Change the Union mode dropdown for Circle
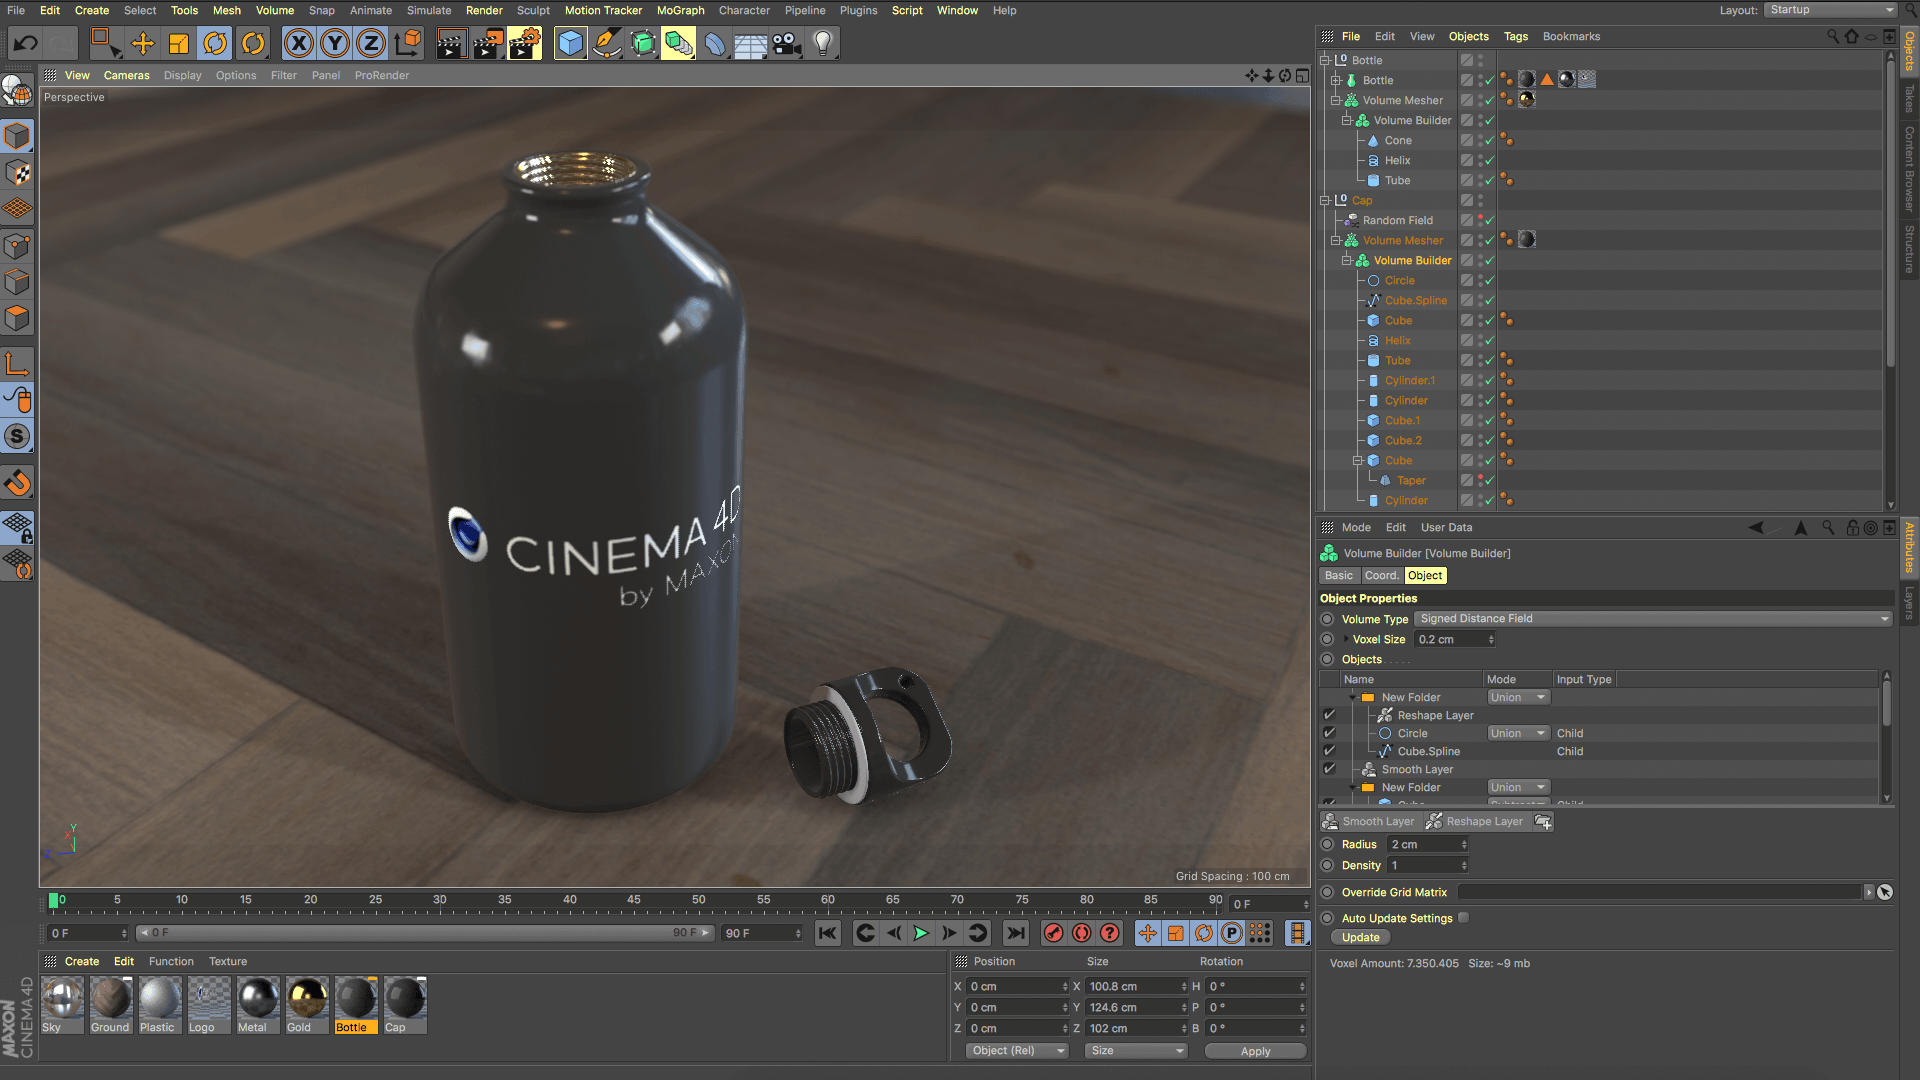The width and height of the screenshot is (1920, 1080). [x=1517, y=733]
